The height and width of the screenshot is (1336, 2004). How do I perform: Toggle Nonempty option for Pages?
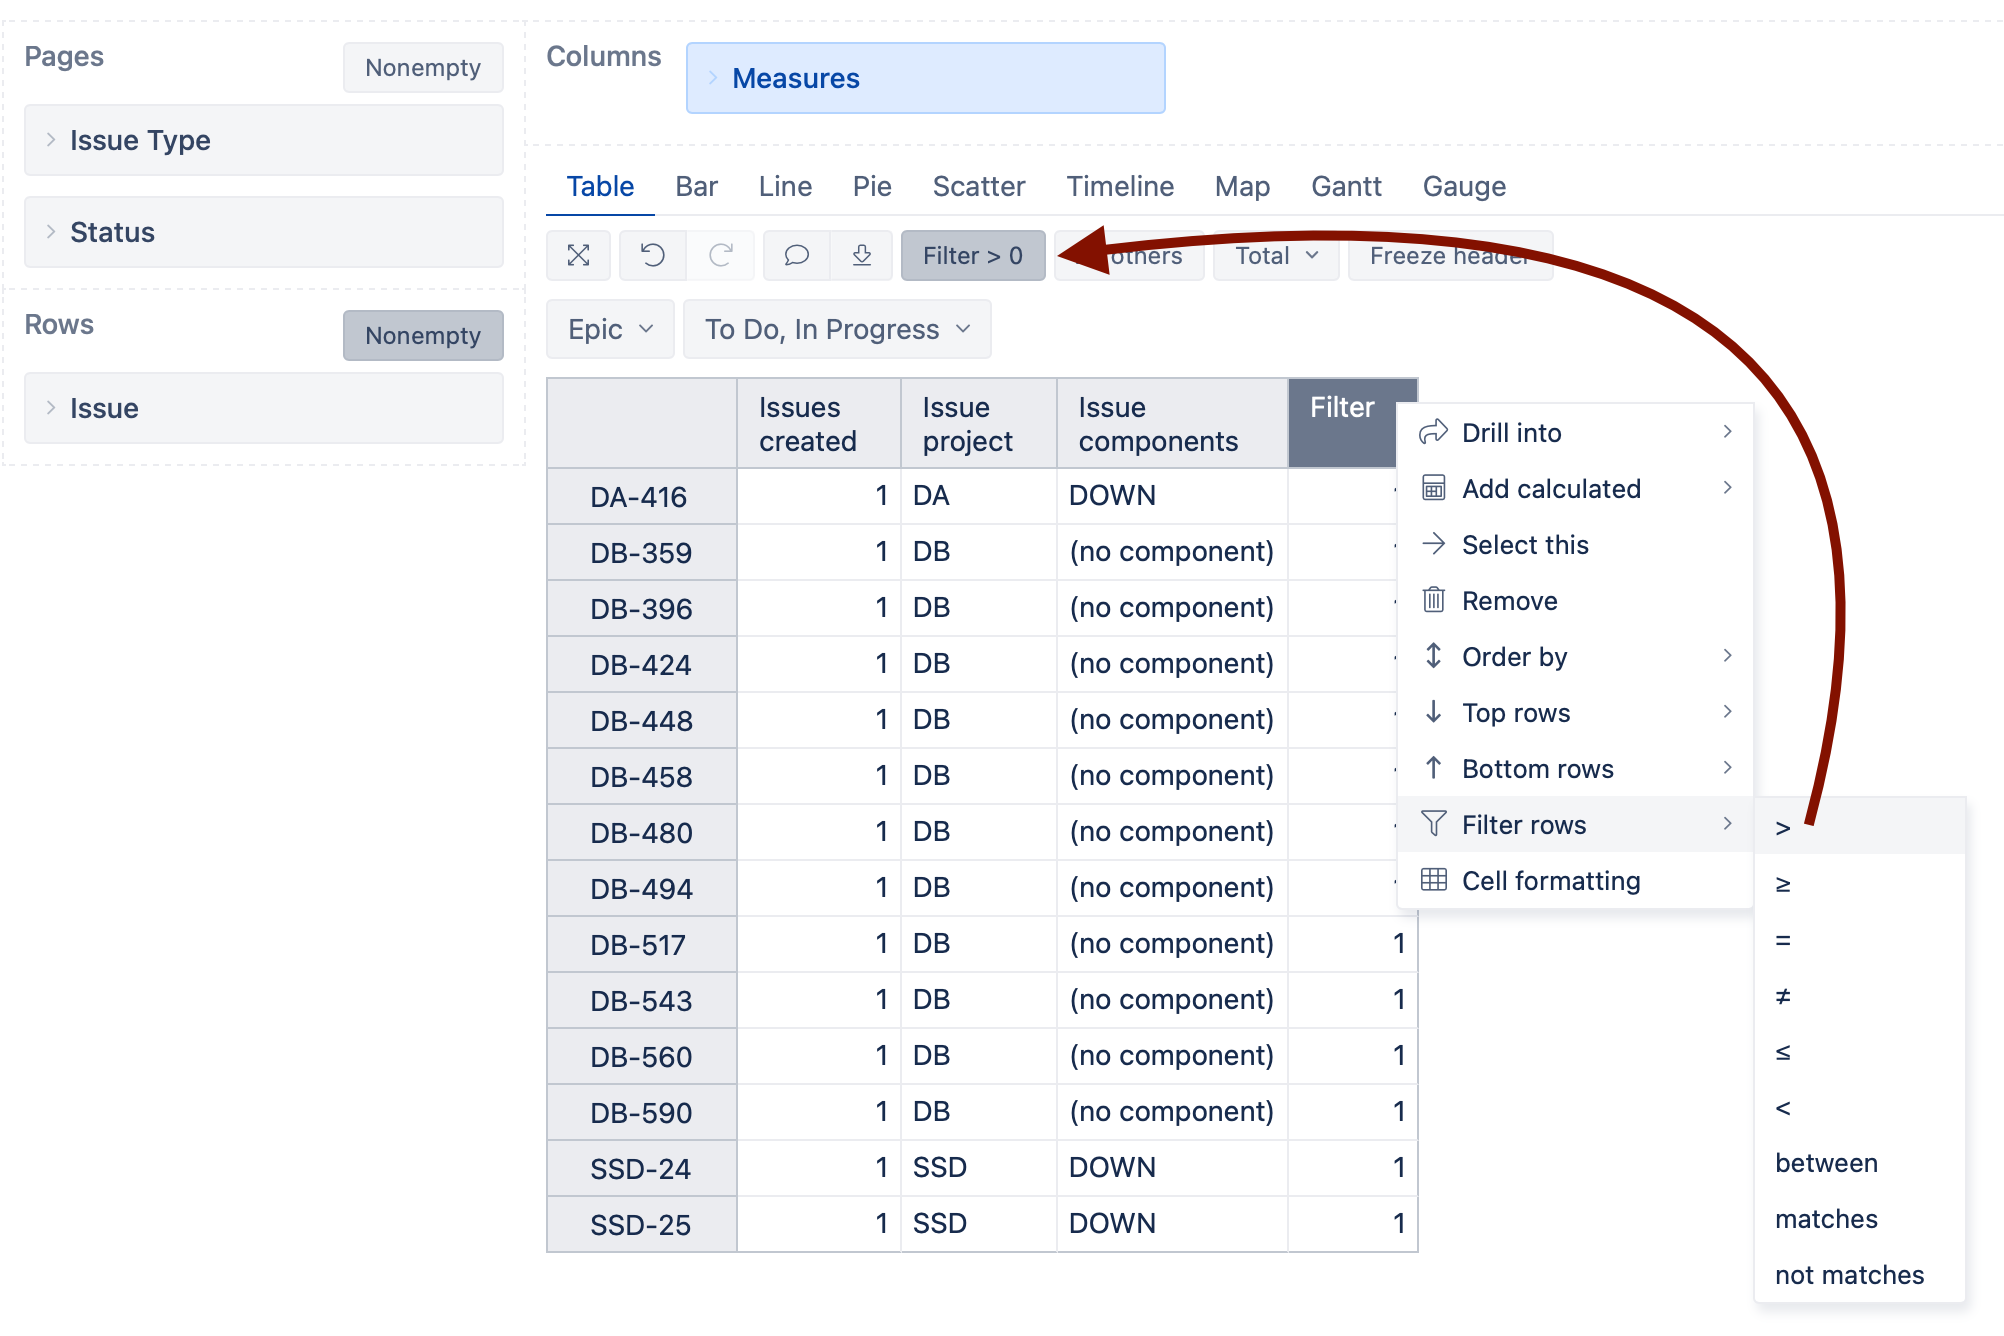point(423,68)
